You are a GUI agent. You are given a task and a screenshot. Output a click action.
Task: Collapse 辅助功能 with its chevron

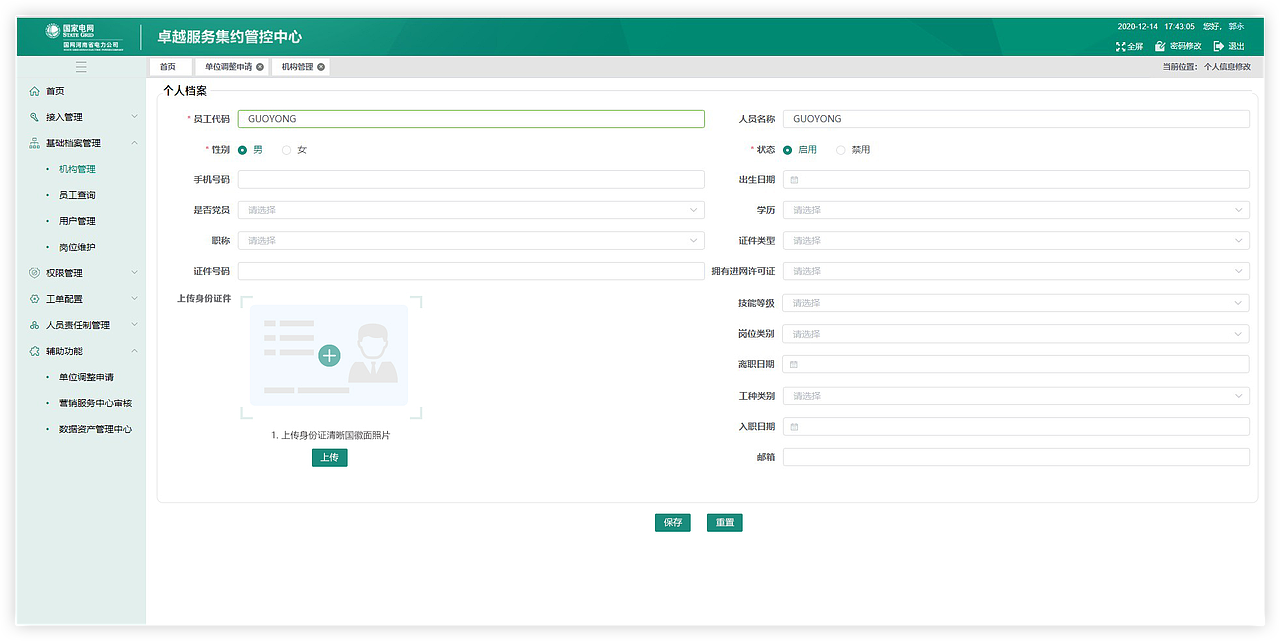click(x=134, y=351)
